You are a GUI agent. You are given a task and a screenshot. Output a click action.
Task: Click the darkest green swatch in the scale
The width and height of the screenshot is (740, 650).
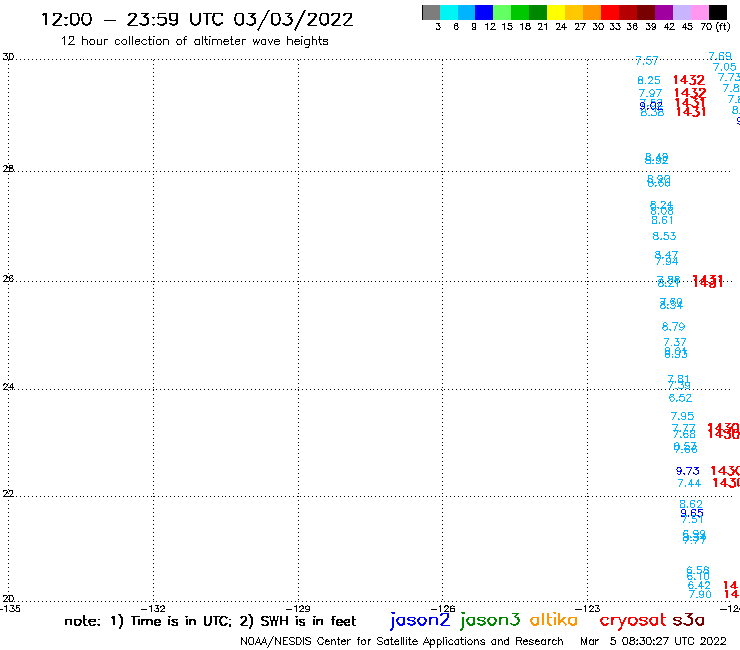pos(538,12)
